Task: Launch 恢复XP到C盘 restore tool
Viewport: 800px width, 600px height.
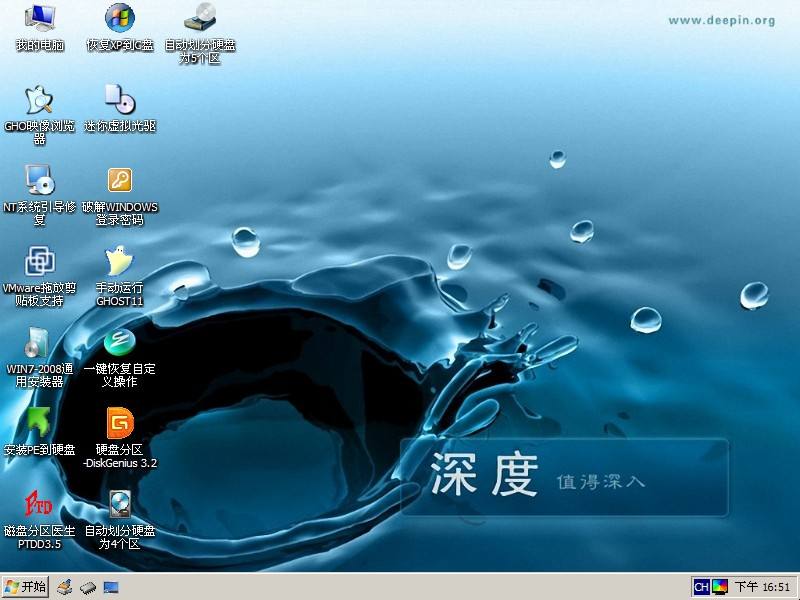Action: [x=119, y=25]
